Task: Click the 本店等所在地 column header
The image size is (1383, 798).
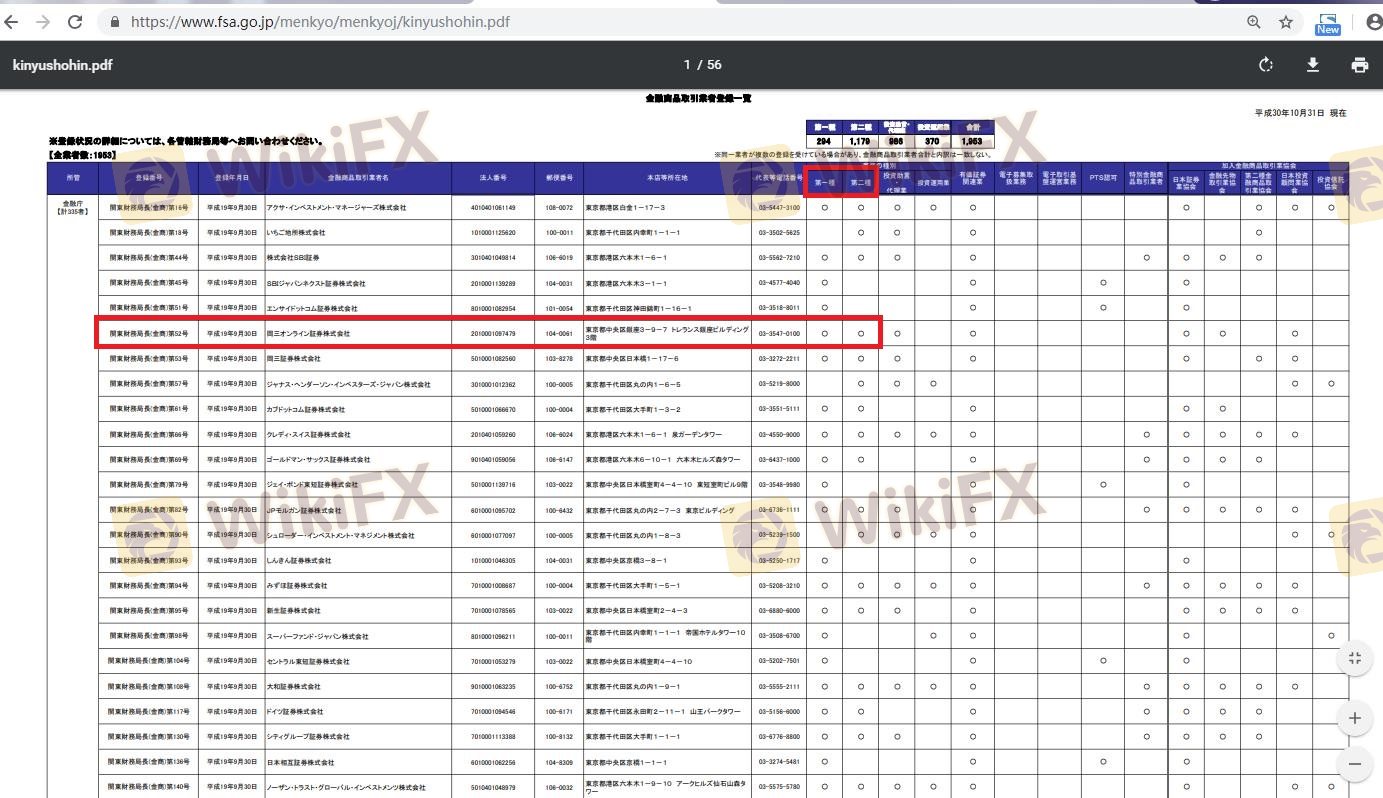Action: (667, 178)
